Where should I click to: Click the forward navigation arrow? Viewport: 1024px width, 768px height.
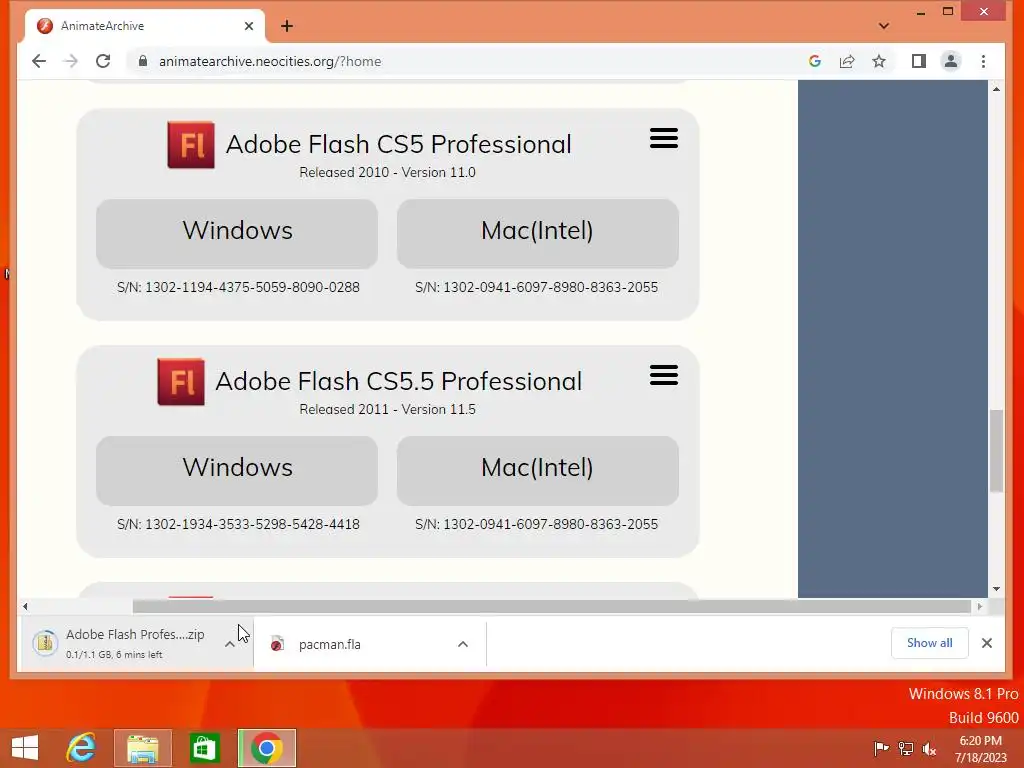pyautogui.click(x=71, y=61)
